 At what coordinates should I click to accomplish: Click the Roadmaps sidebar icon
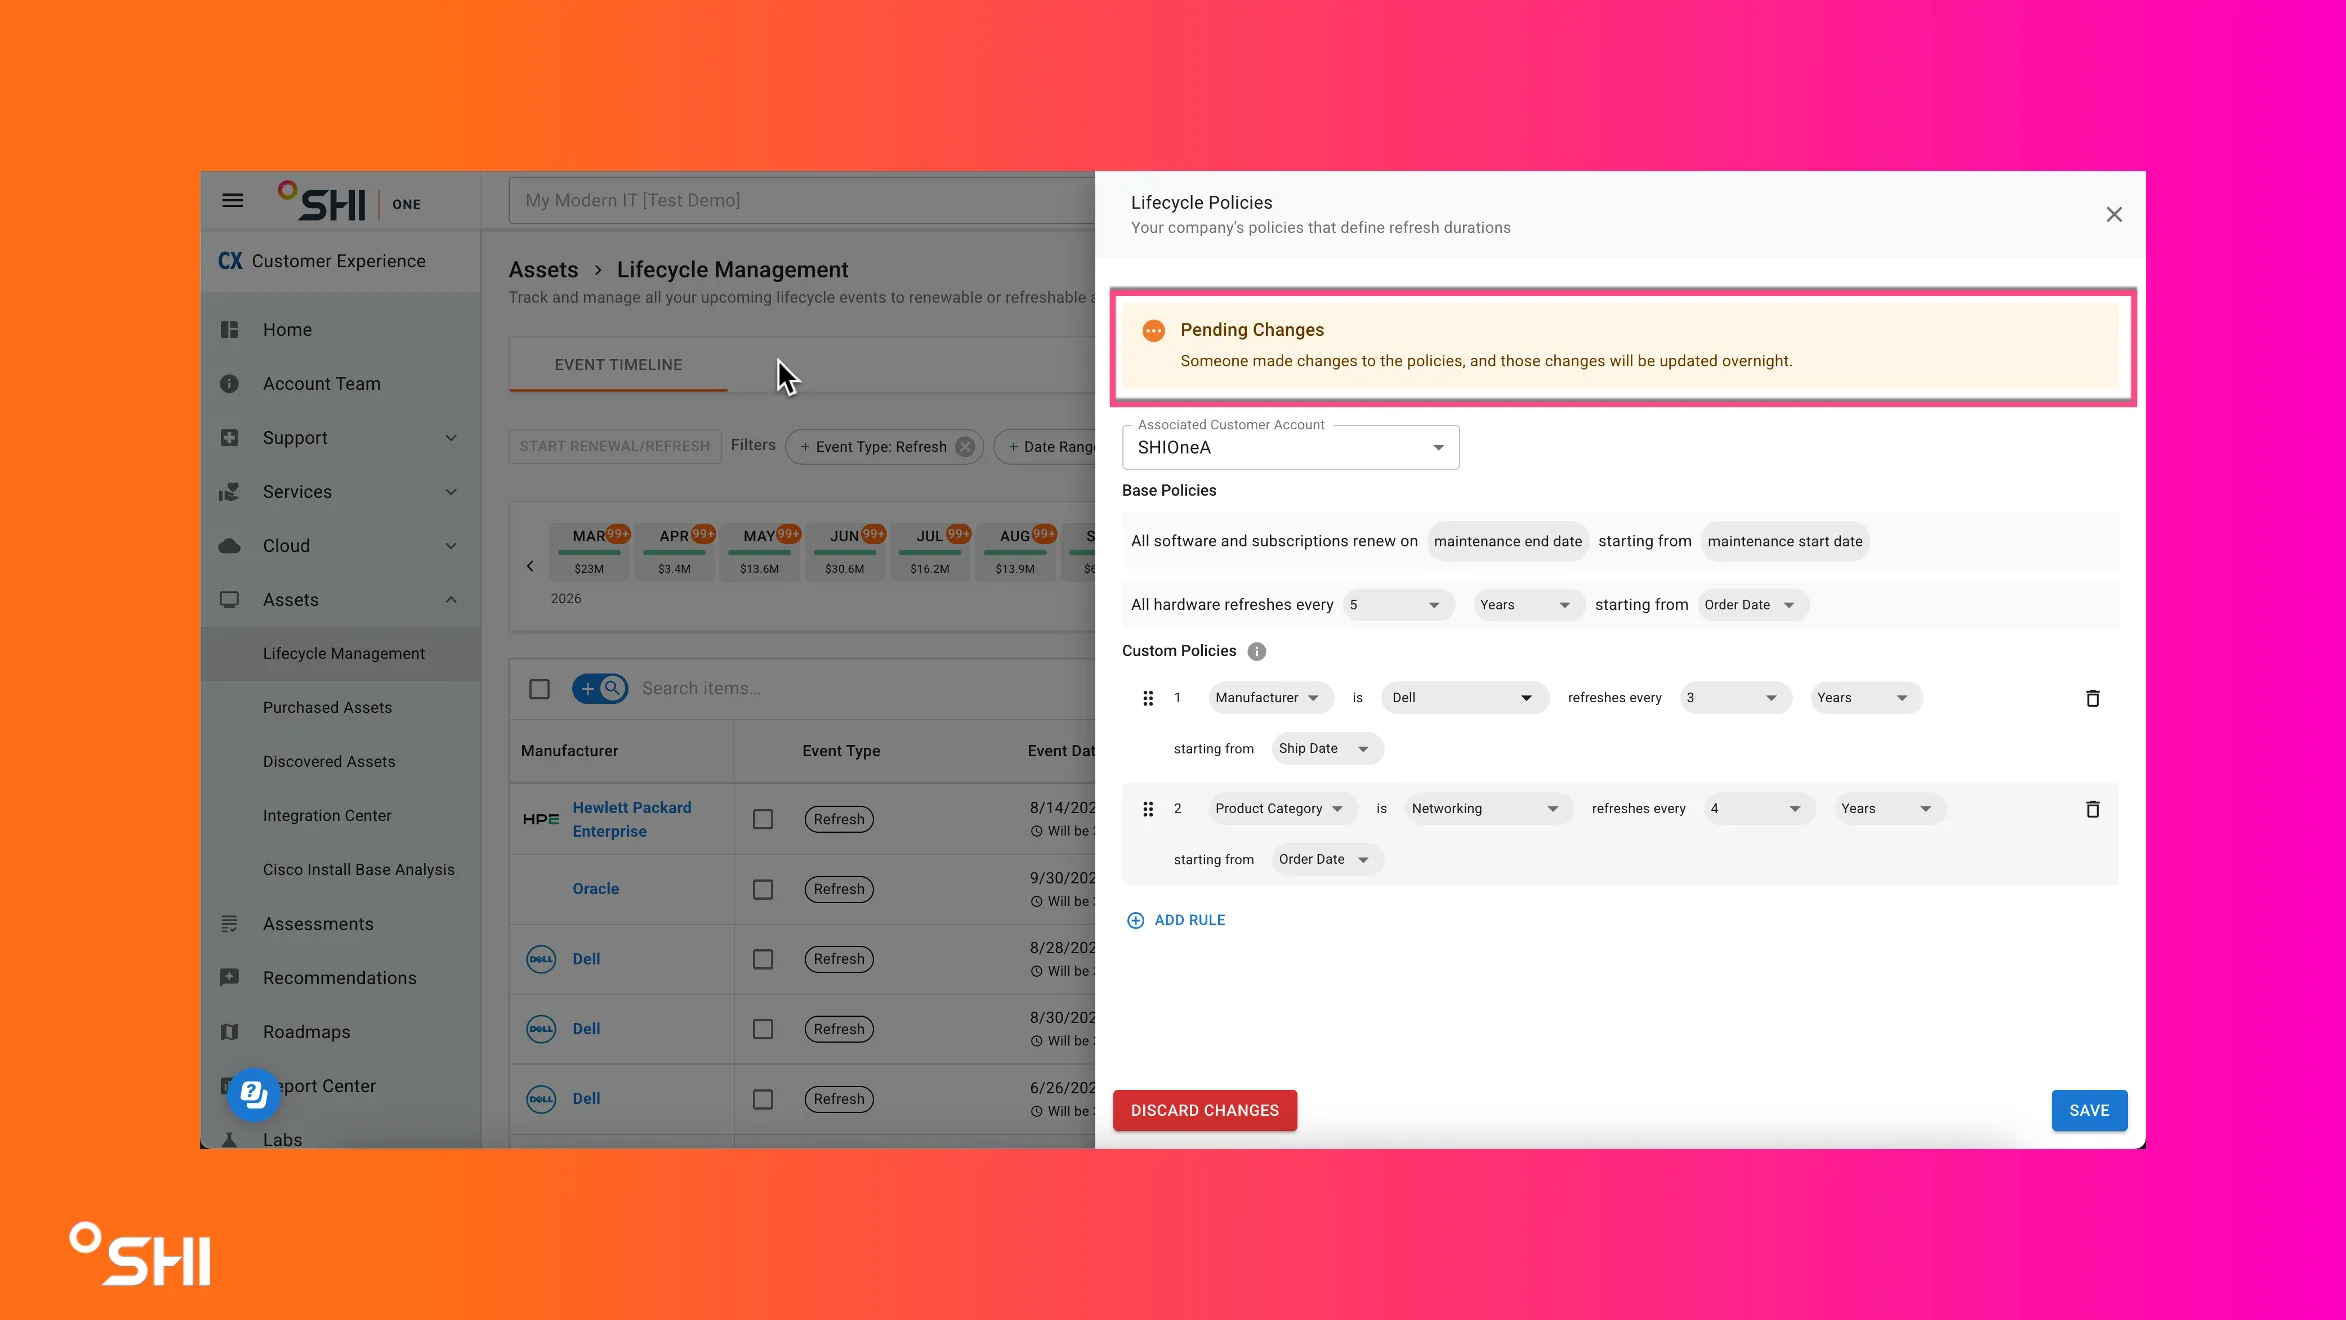click(229, 1032)
